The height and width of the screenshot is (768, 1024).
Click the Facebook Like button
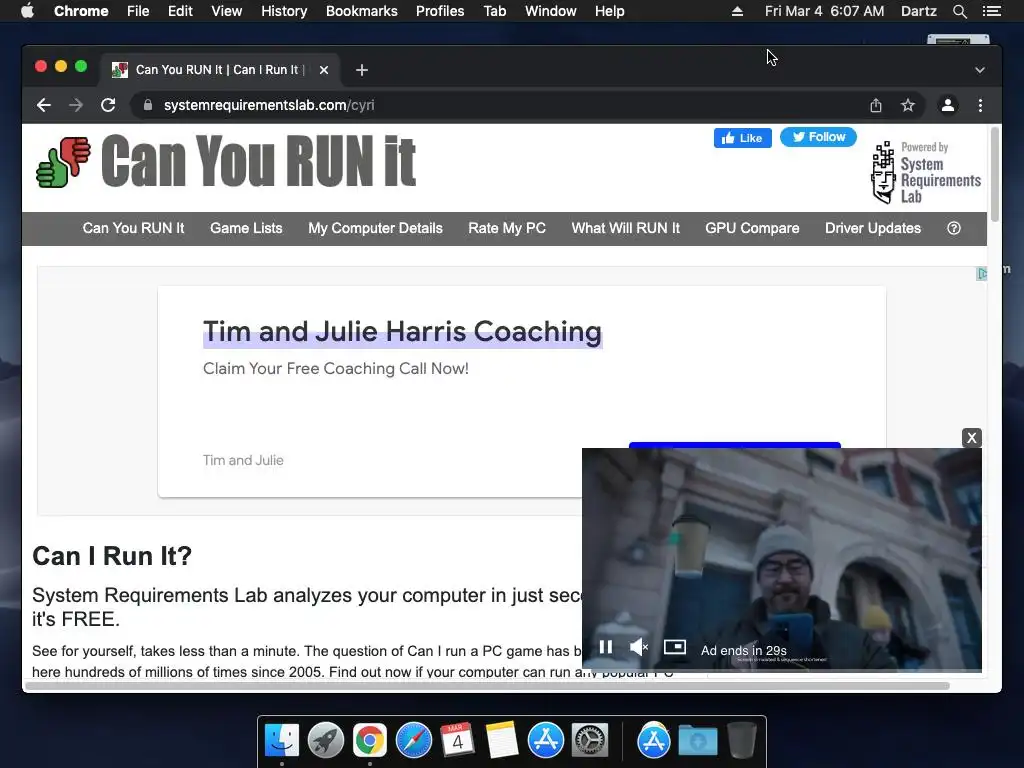click(743, 138)
